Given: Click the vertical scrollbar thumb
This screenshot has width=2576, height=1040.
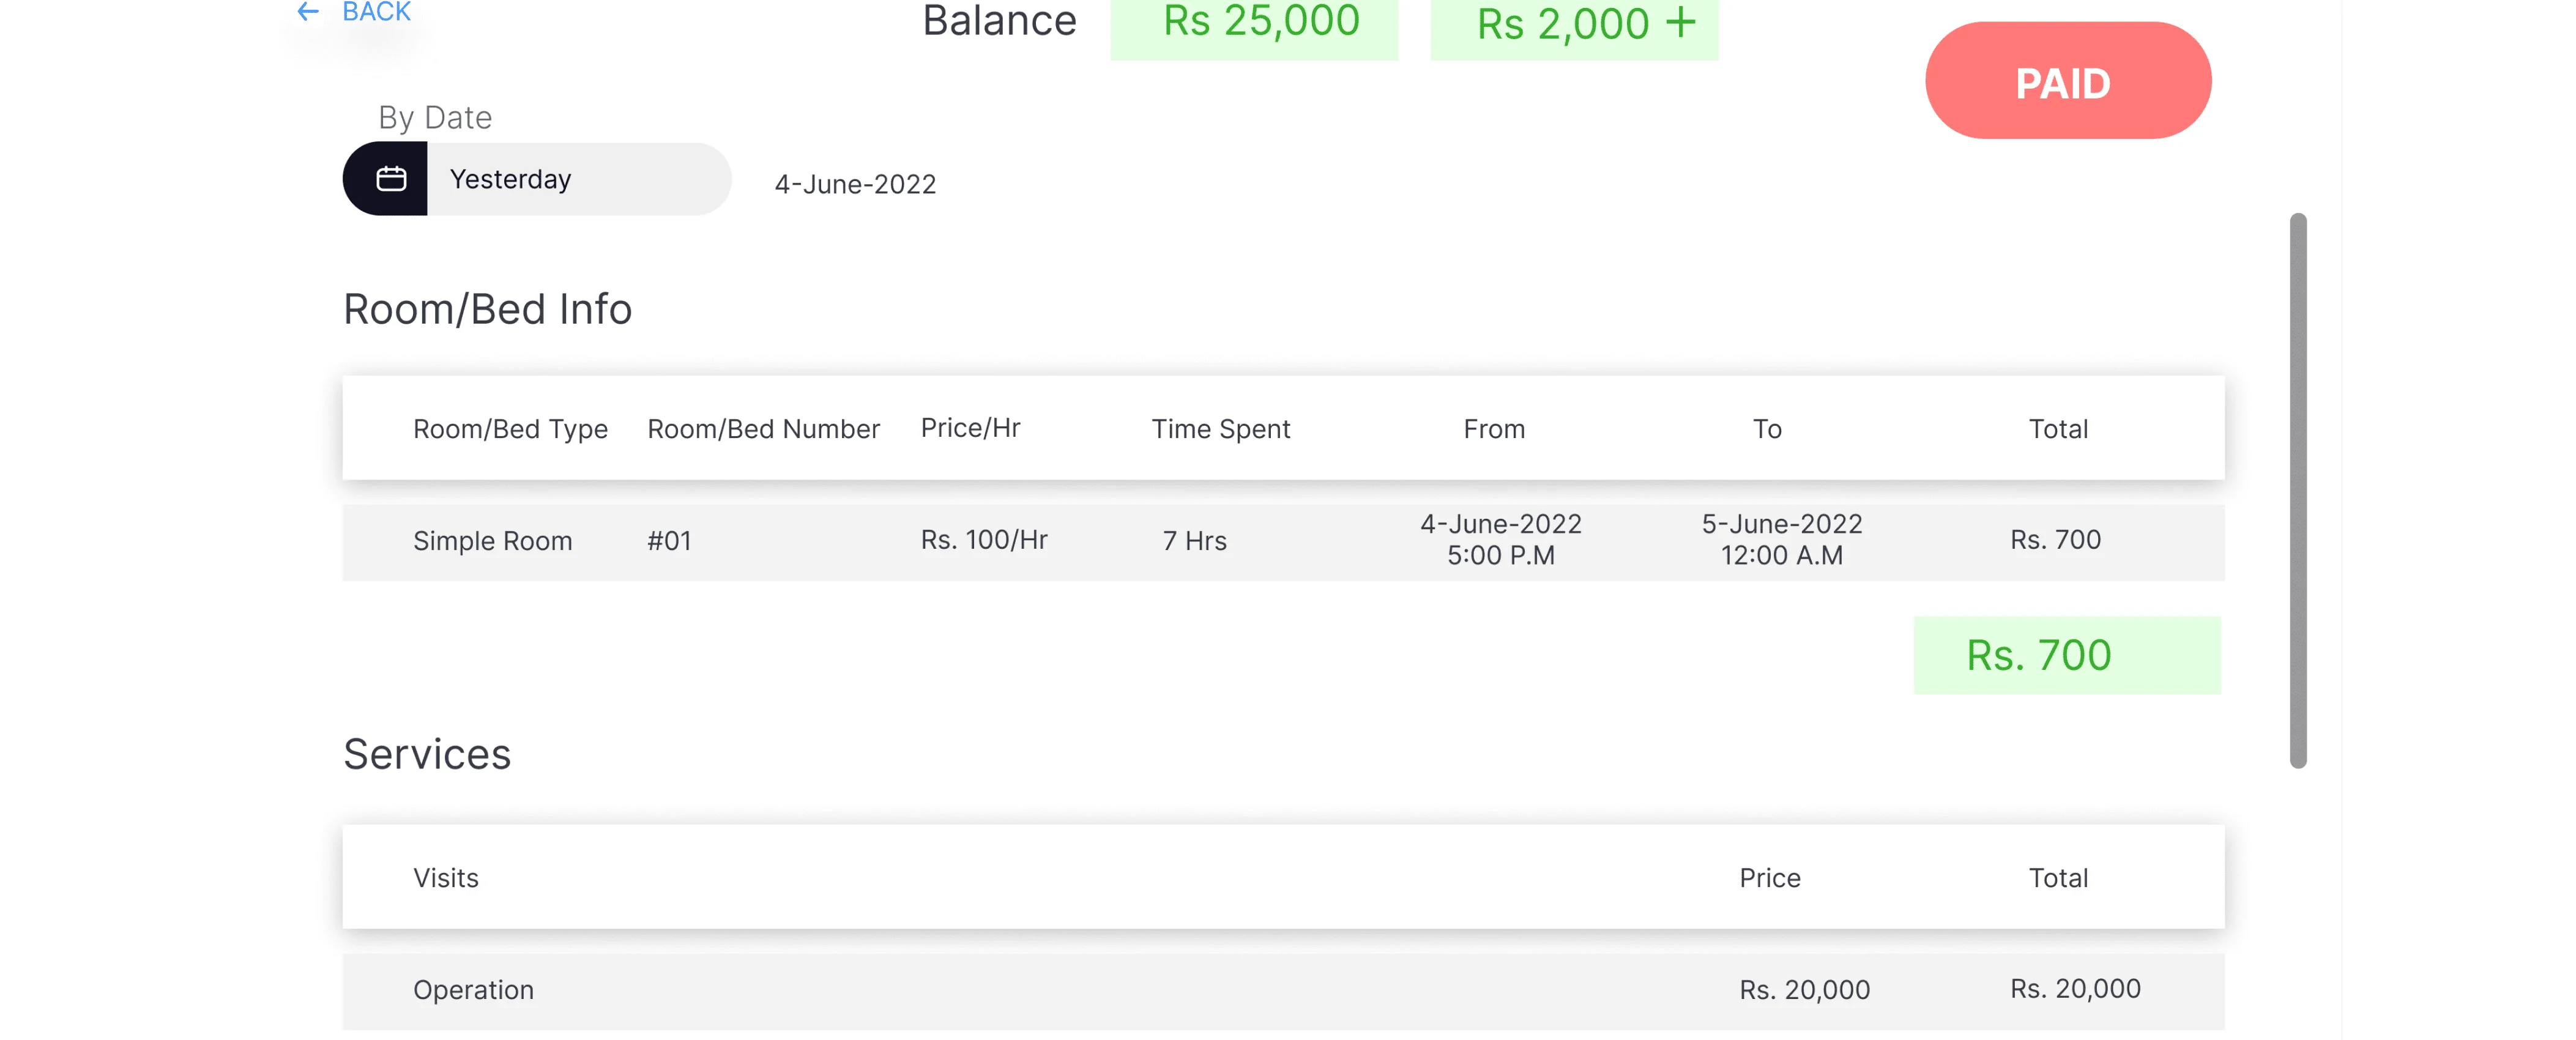Looking at the screenshot, I should coord(2298,490).
